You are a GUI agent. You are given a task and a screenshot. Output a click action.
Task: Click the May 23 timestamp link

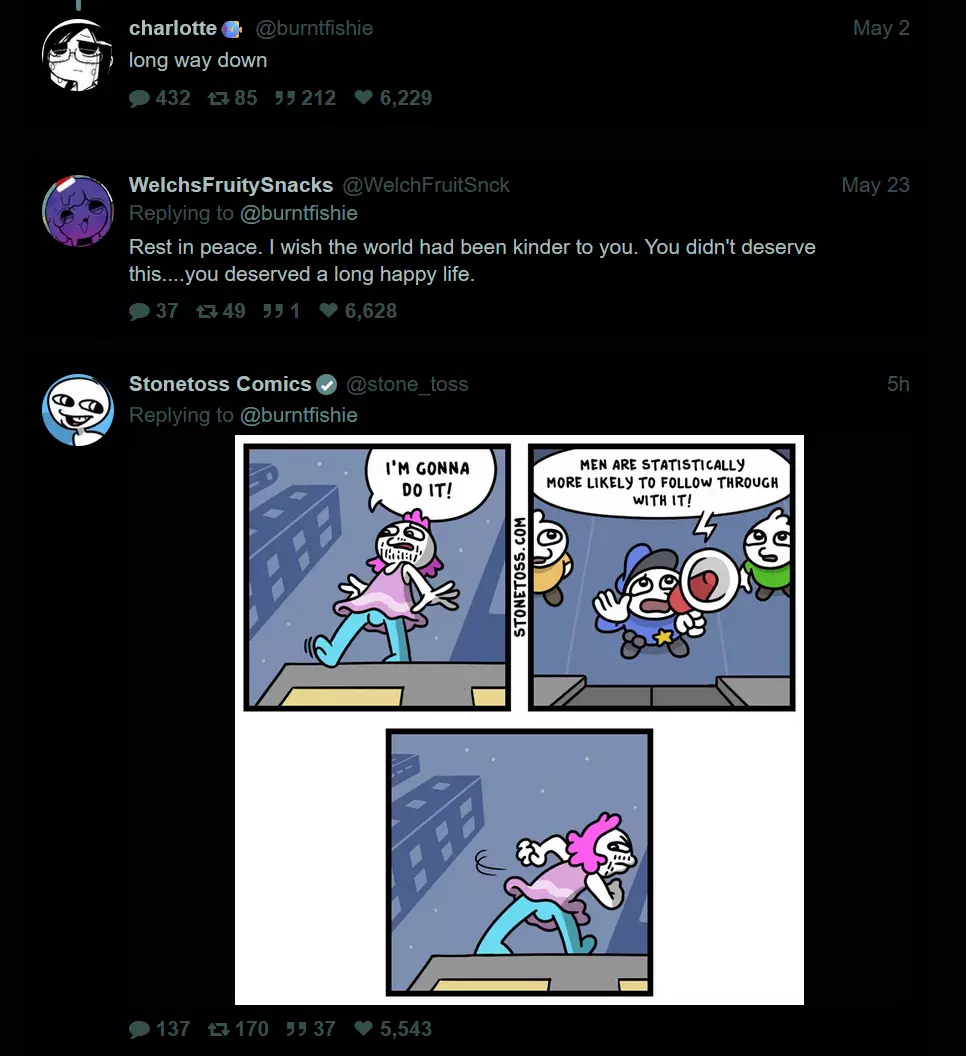pos(875,185)
